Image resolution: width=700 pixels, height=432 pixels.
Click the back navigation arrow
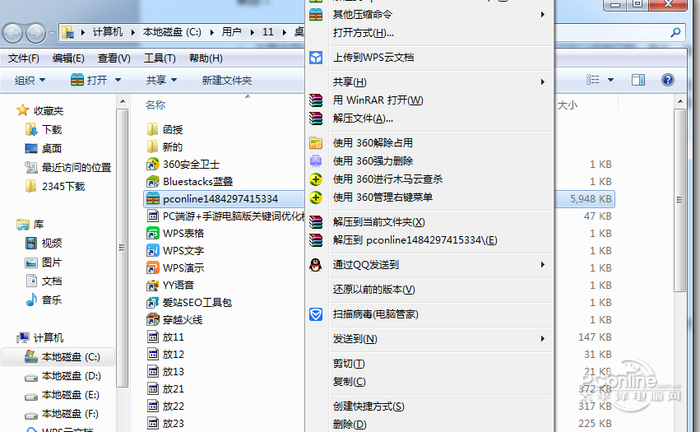click(x=13, y=33)
